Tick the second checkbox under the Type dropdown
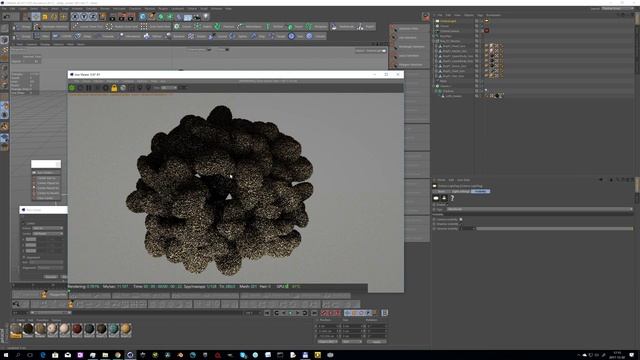Image resolution: width=640 pixels, height=360 pixels. pyautogui.click(x=461, y=224)
